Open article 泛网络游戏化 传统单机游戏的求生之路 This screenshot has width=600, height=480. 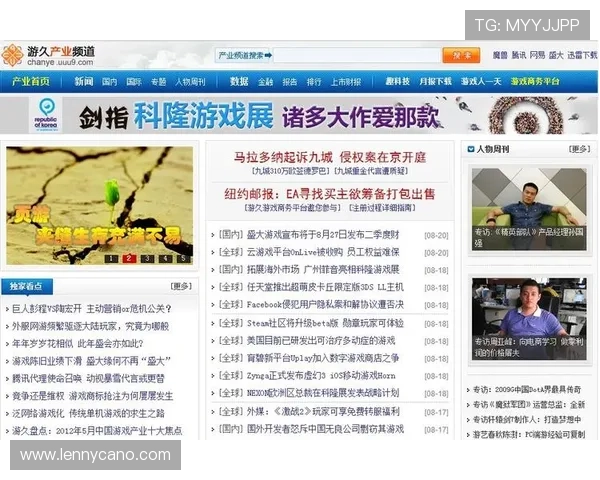tap(88, 413)
